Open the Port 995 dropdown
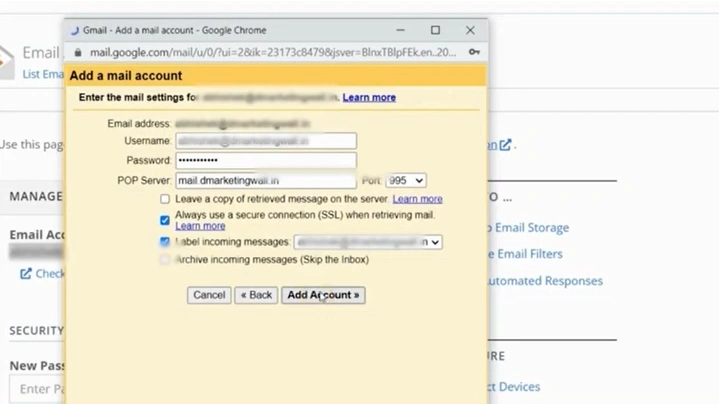719x404 pixels. click(x=406, y=181)
